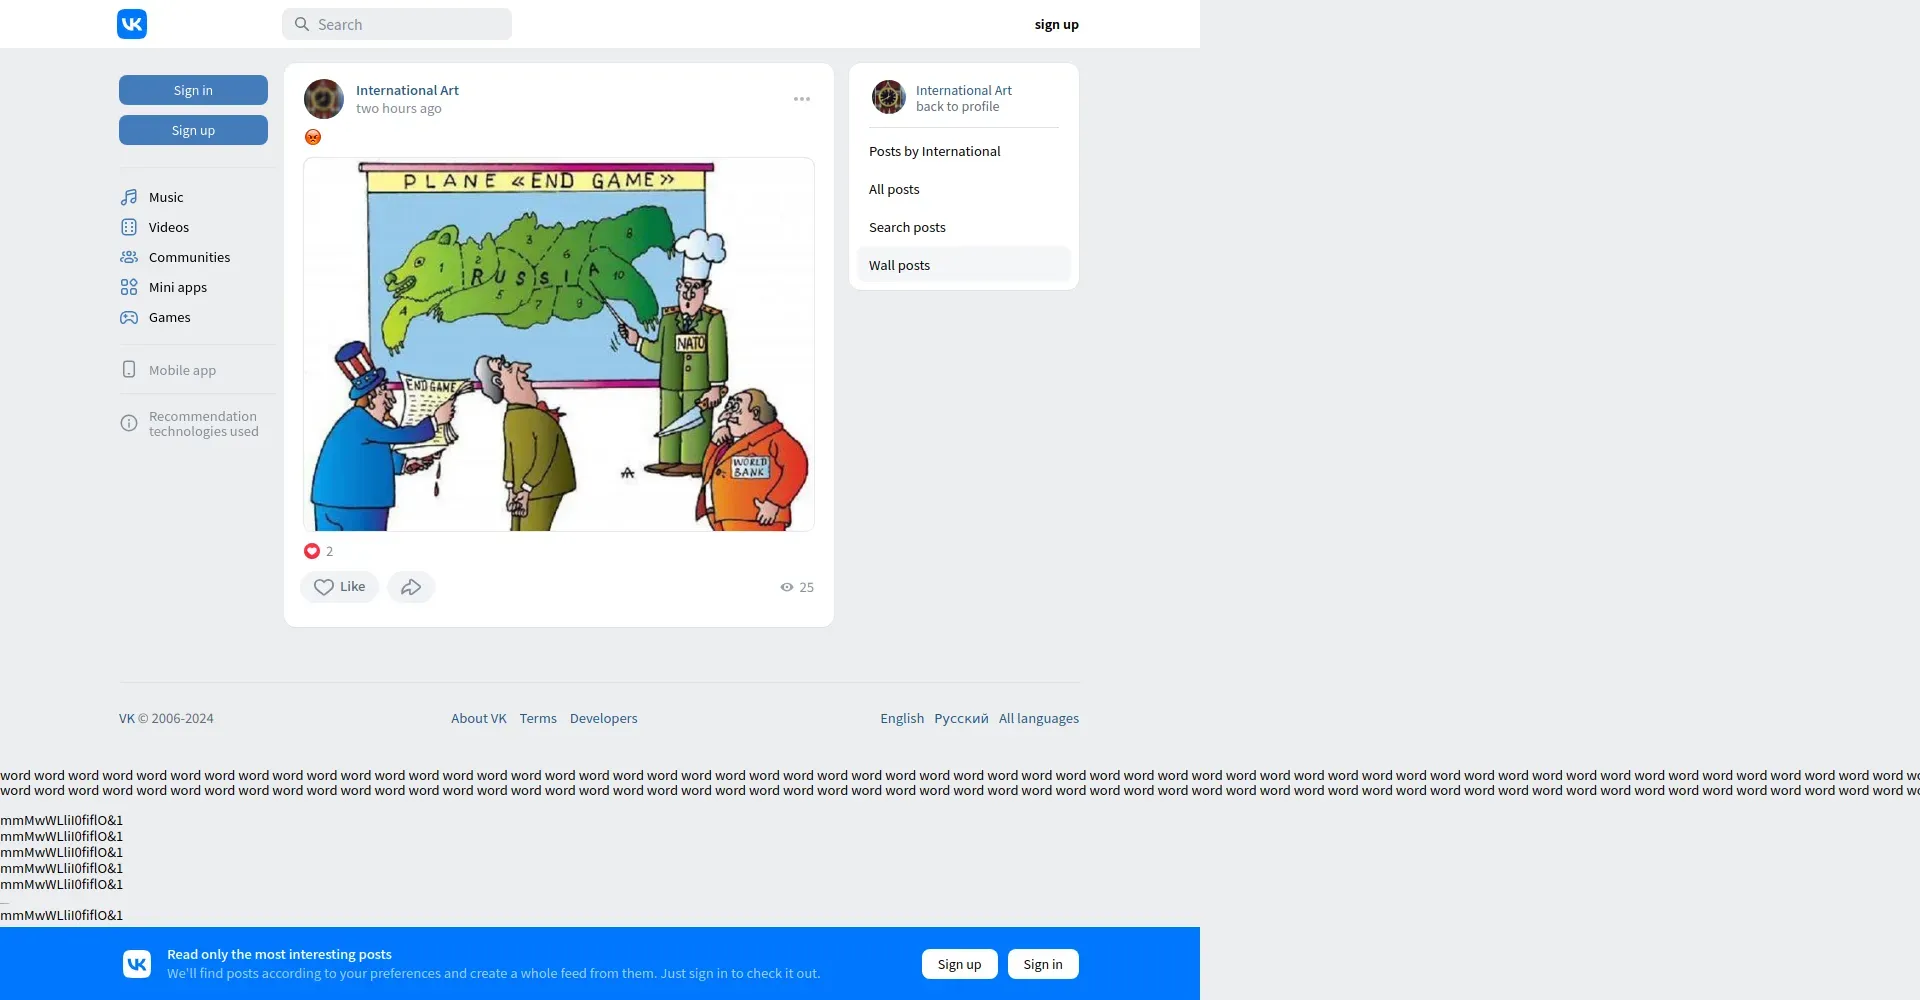
Task: Share the post with the arrow button
Action: click(411, 587)
